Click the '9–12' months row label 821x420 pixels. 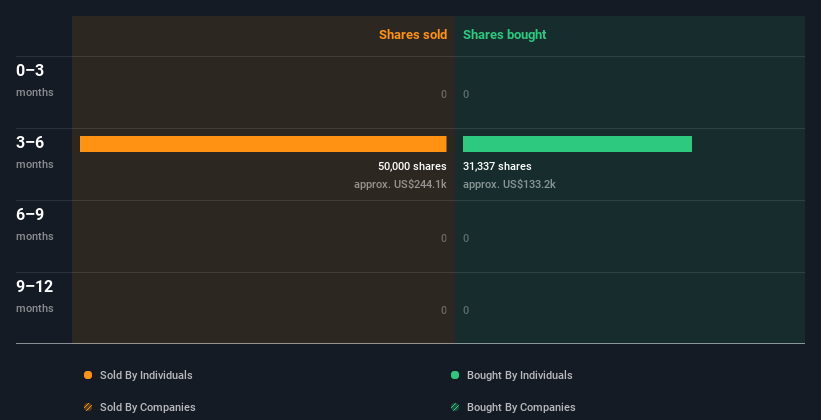35,286
